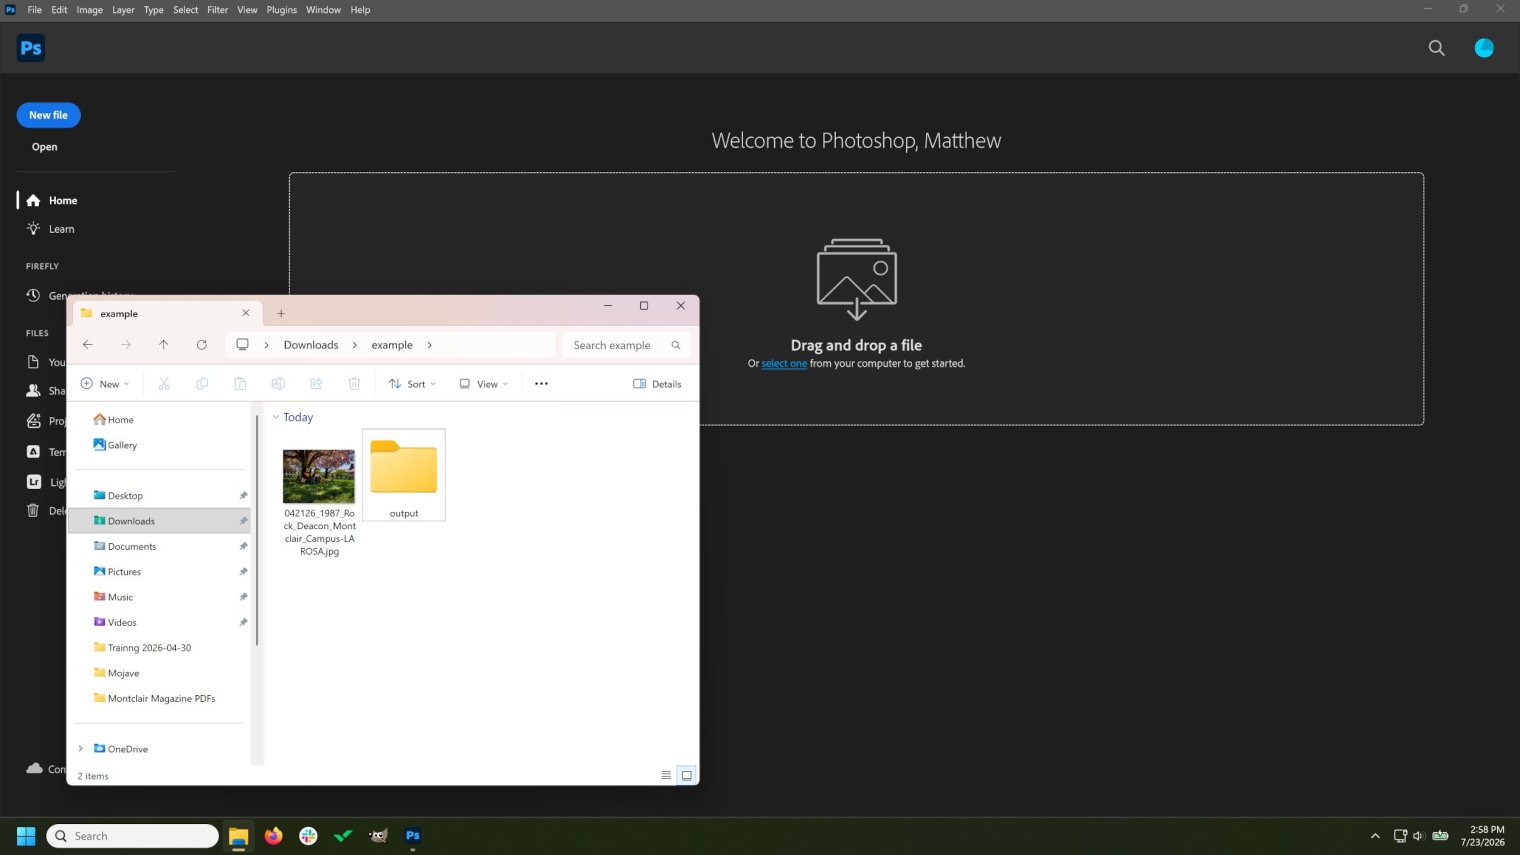Viewport: 1520px width, 855px height.
Task: Click Downloads in the Explorer address bar
Action: point(311,345)
